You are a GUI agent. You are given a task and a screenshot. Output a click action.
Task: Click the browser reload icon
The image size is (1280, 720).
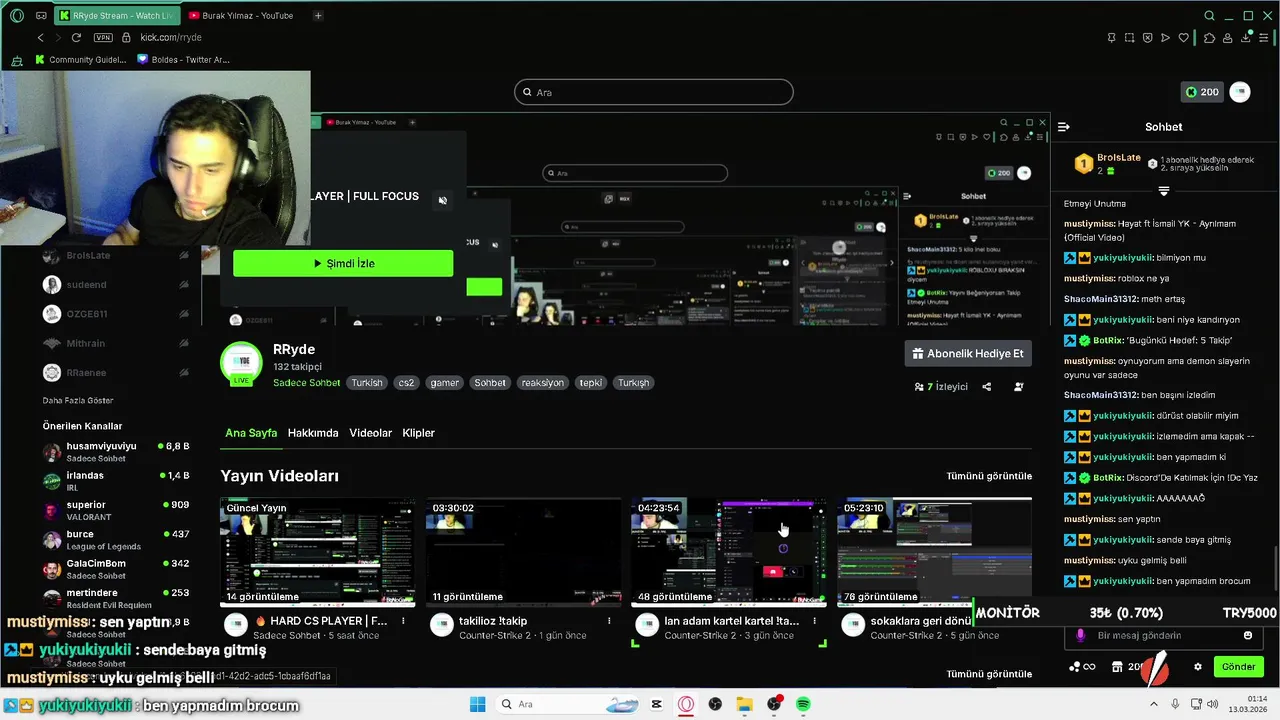[x=76, y=37]
